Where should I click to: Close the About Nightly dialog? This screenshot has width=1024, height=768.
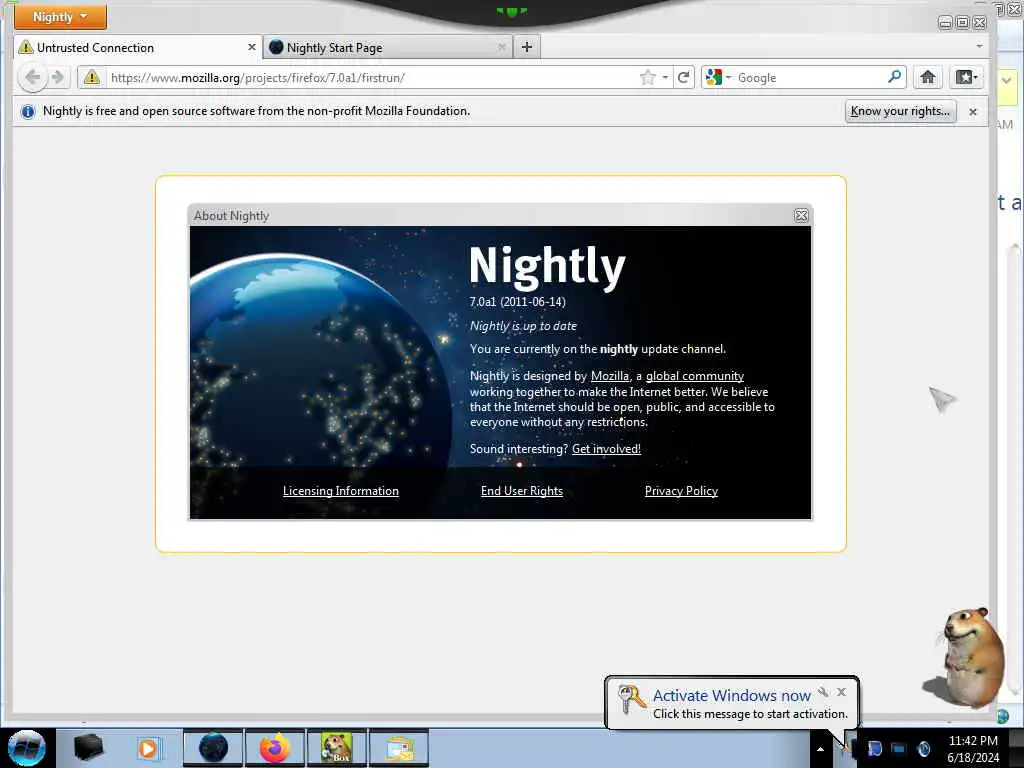pyautogui.click(x=801, y=216)
